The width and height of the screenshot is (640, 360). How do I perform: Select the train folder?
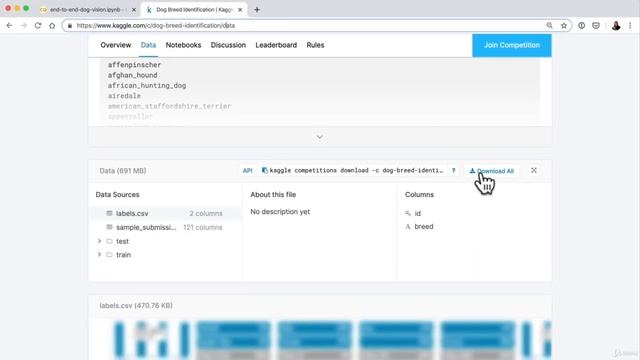click(123, 255)
